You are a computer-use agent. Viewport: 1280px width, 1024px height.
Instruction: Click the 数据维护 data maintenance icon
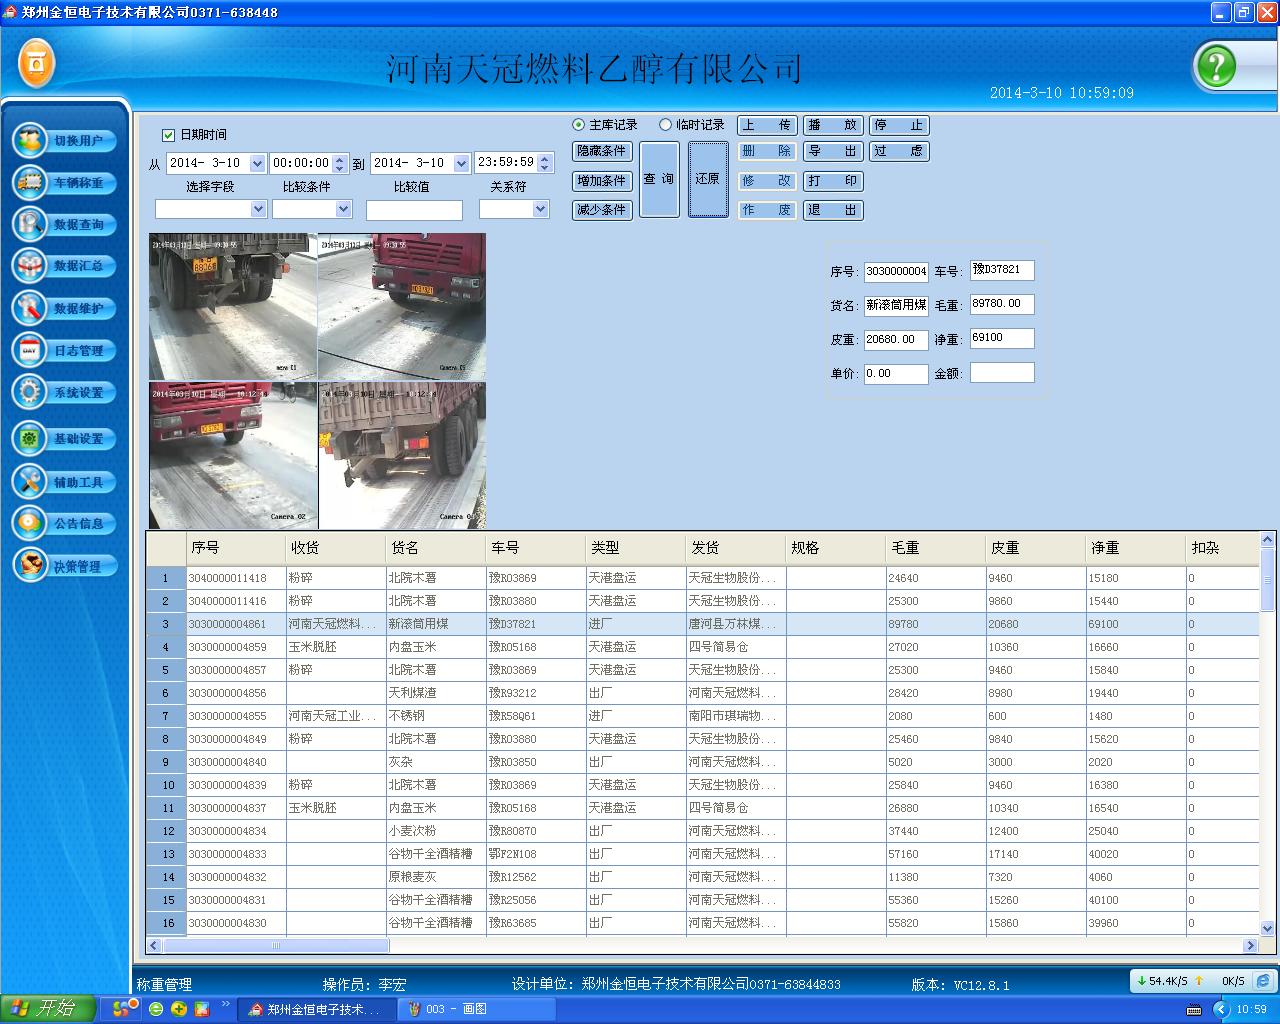pyautogui.click(x=30, y=308)
